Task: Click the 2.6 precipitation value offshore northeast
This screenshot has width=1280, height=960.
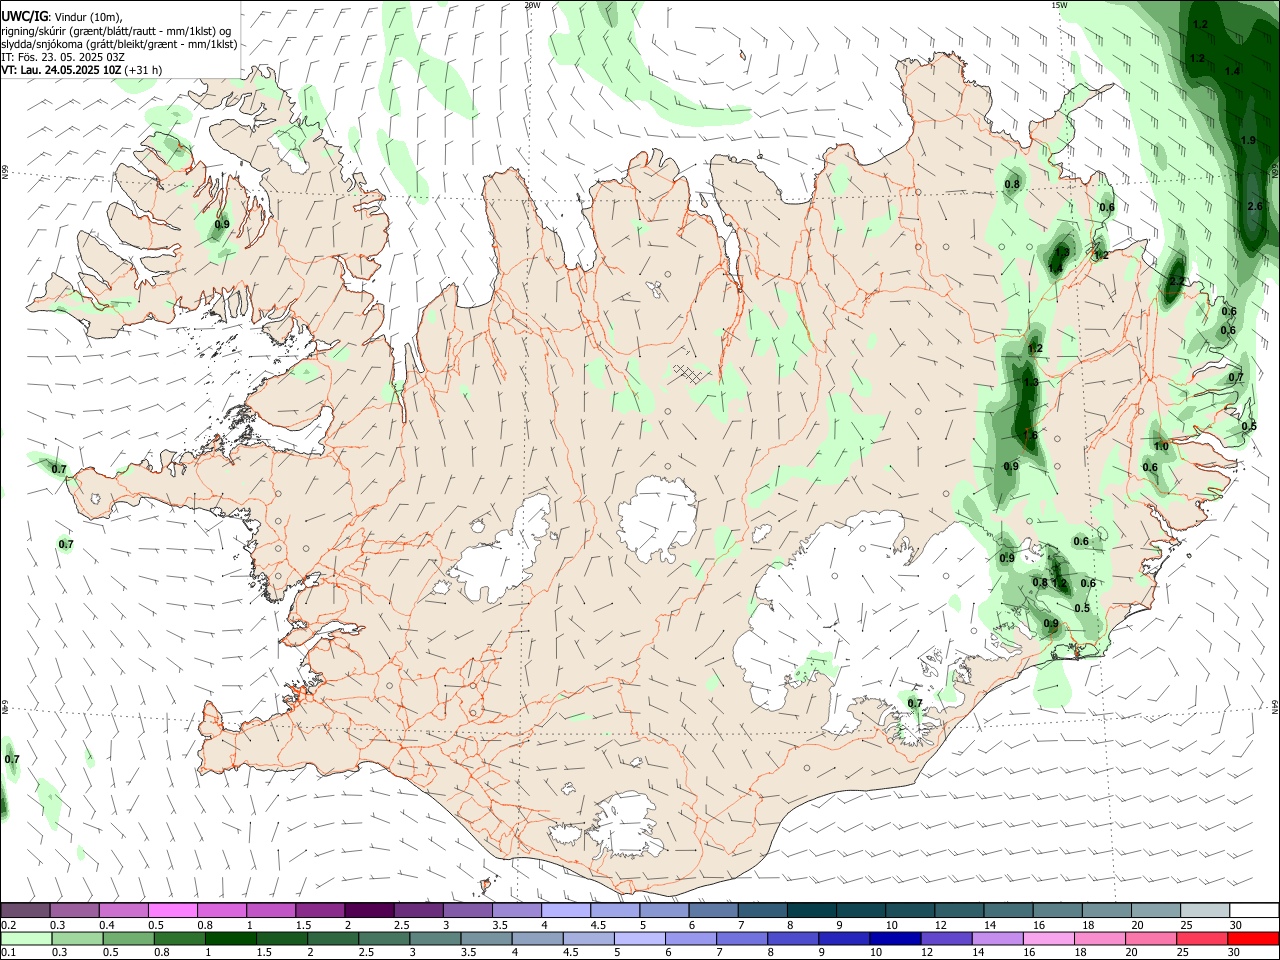Action: pos(1256,206)
